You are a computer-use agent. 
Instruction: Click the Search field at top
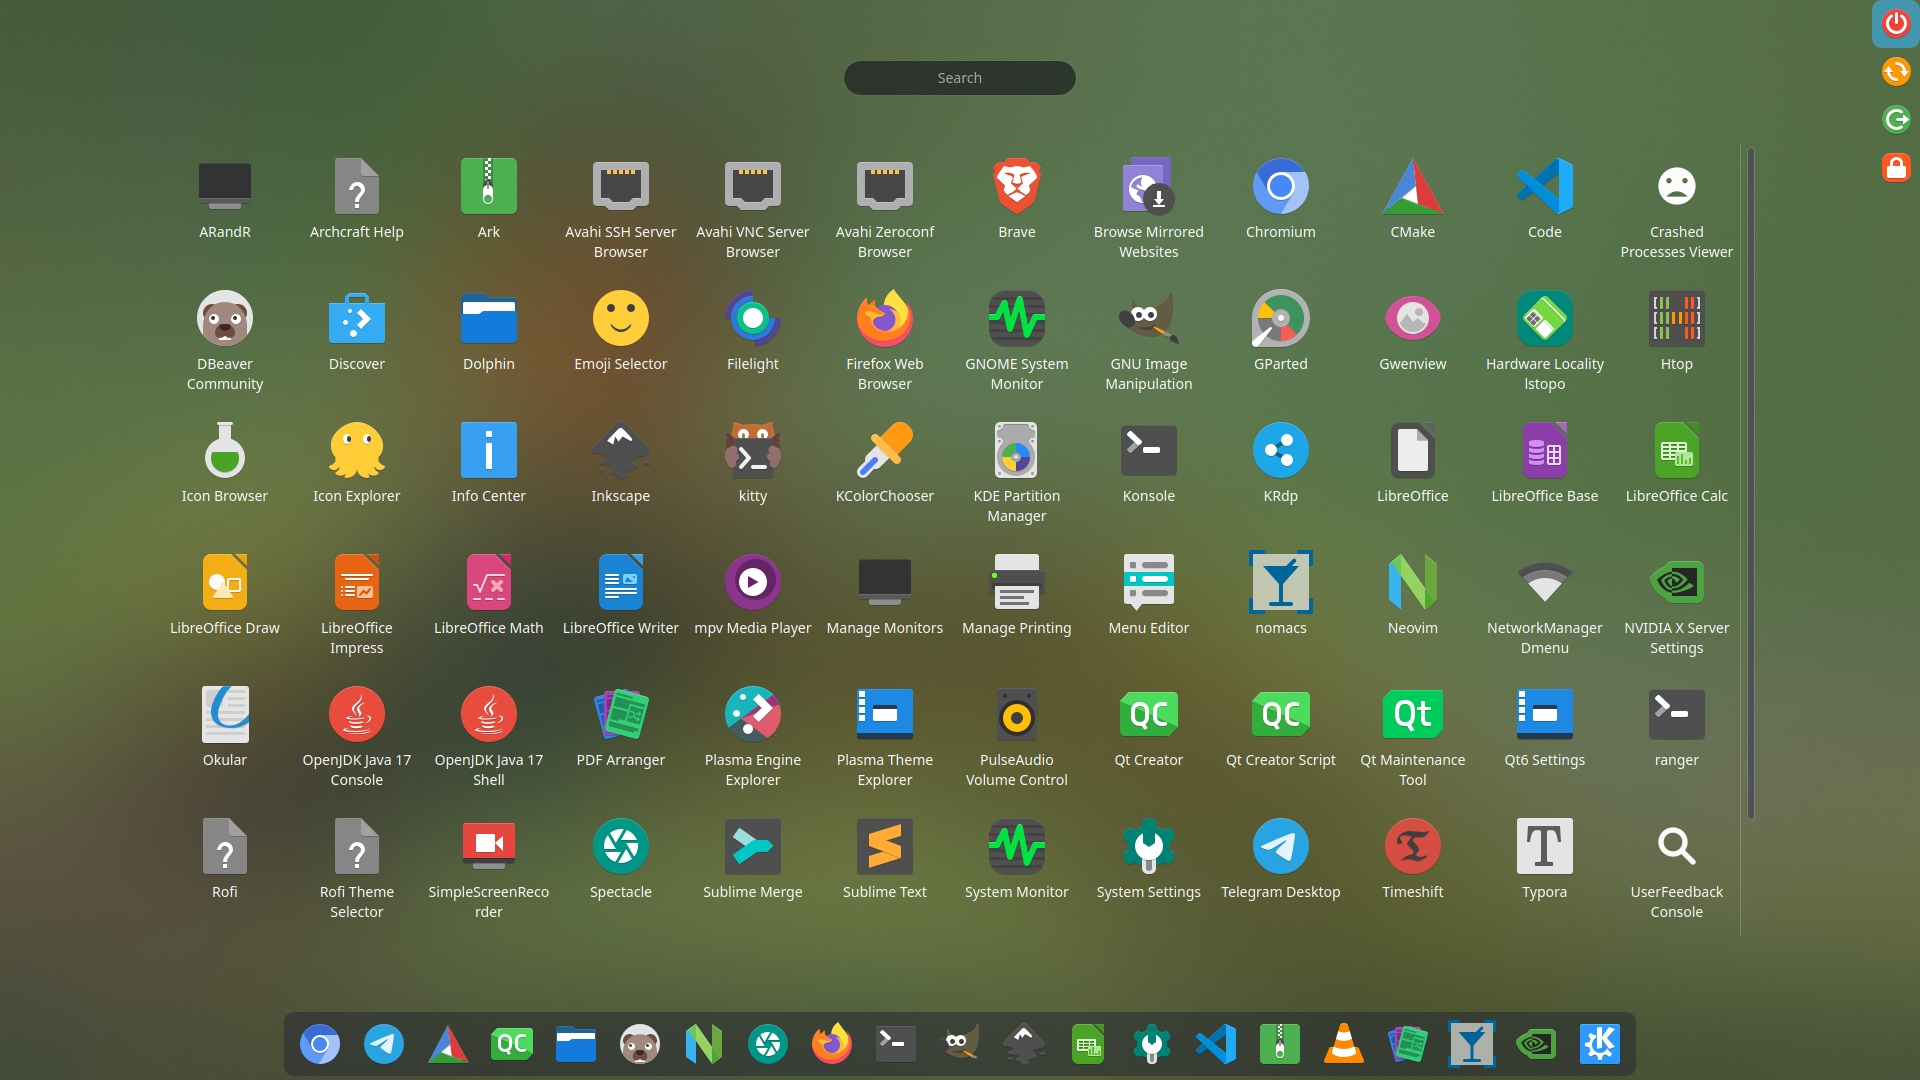959,78
